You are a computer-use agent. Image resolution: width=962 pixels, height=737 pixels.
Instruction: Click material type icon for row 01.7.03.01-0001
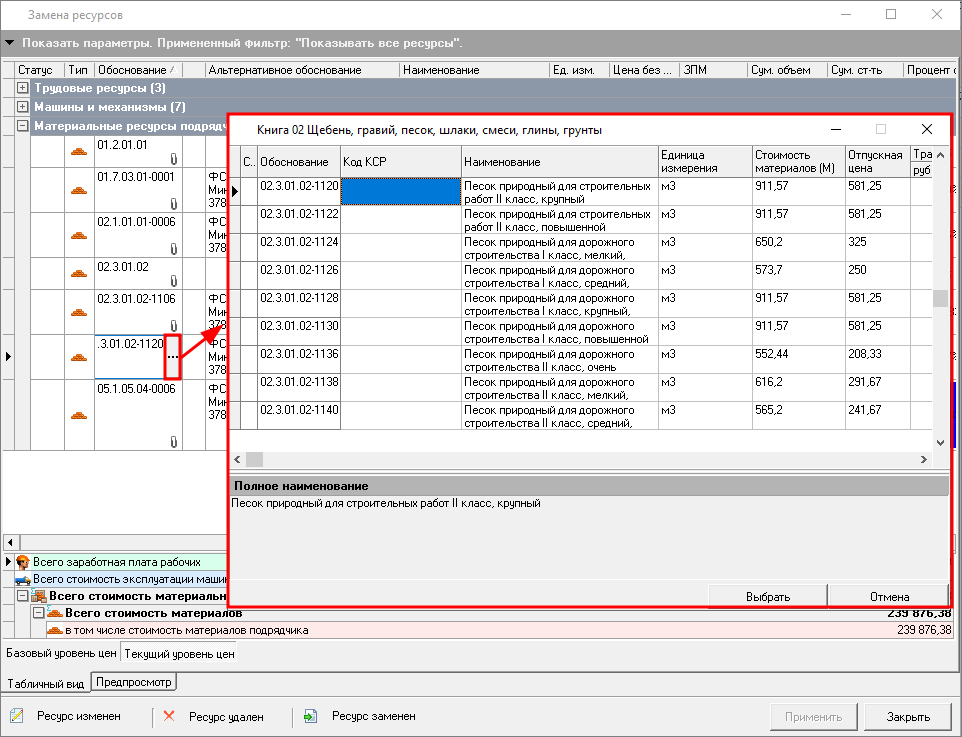77,190
